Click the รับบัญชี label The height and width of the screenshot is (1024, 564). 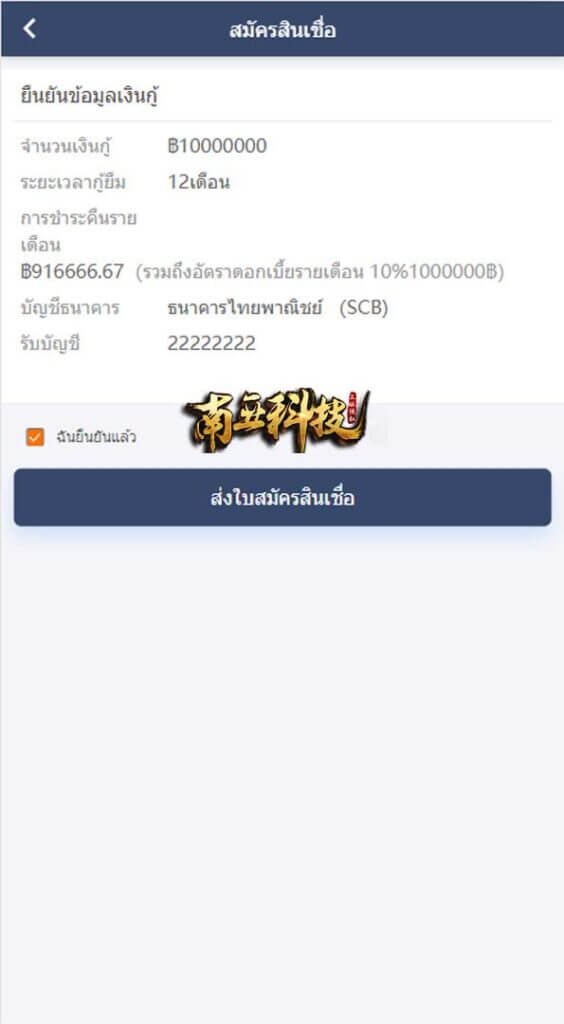[x=50, y=343]
